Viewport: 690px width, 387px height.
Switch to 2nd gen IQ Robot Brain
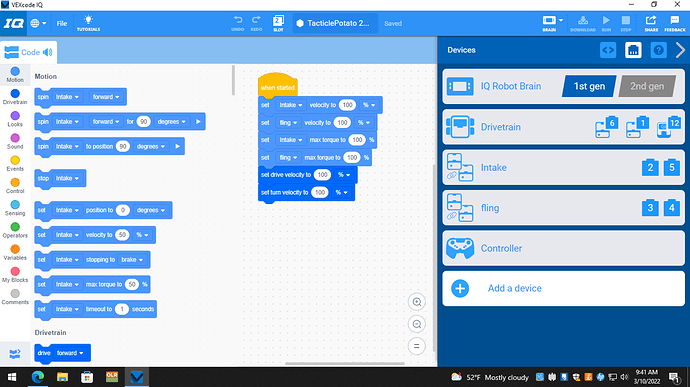pyautogui.click(x=646, y=86)
